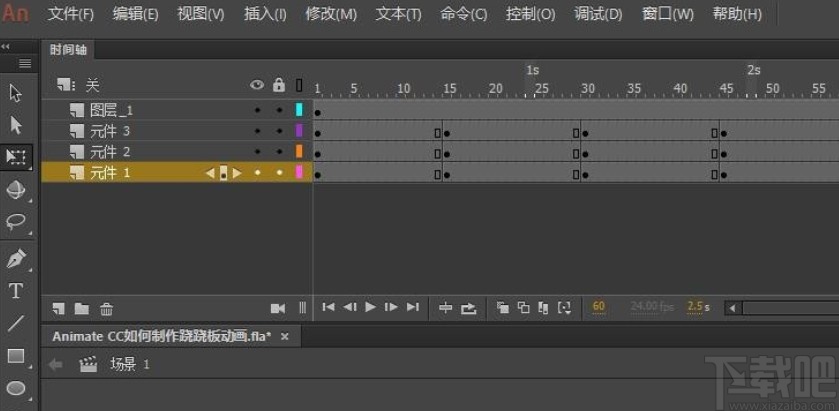Open the 控制(O) menu
This screenshot has width=839, height=411.
click(x=530, y=14)
